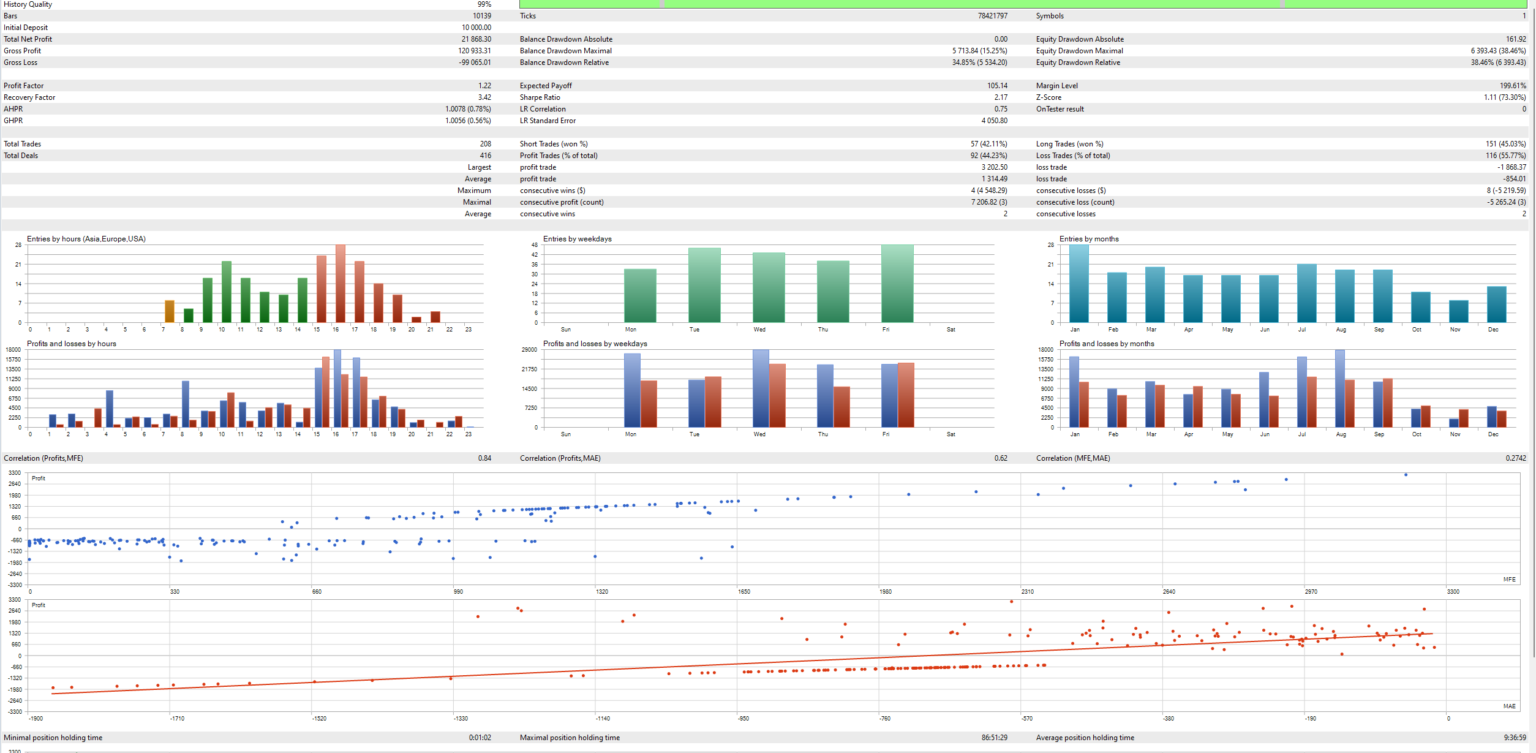Select the Profit Factor value 1.22

484,86
